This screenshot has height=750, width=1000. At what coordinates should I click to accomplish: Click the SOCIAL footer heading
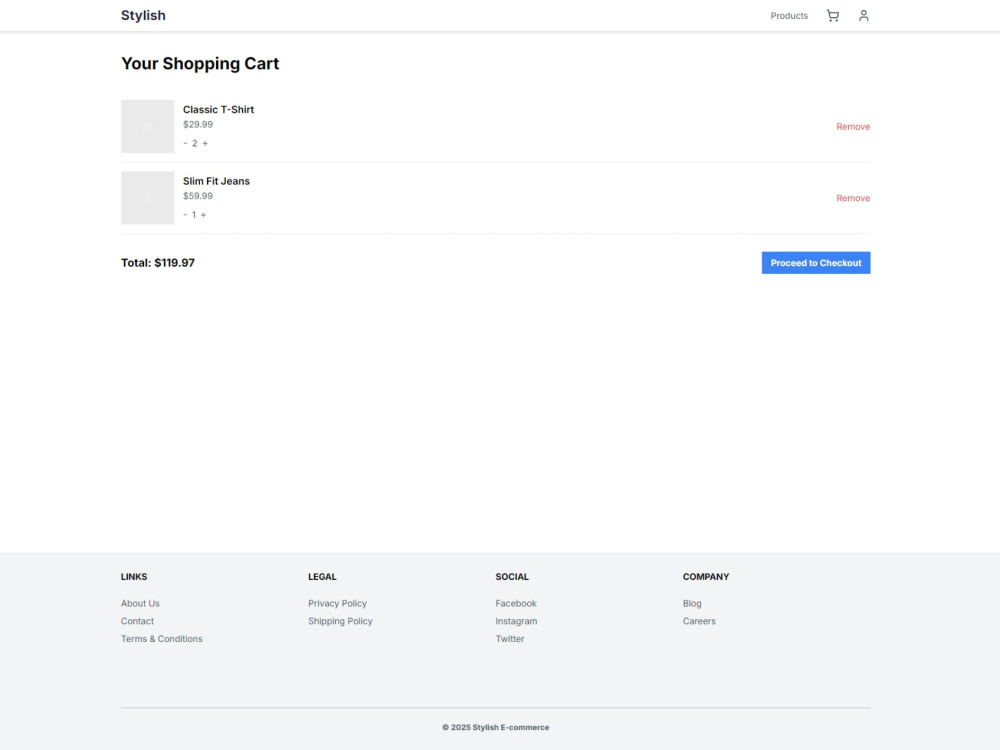tap(512, 577)
